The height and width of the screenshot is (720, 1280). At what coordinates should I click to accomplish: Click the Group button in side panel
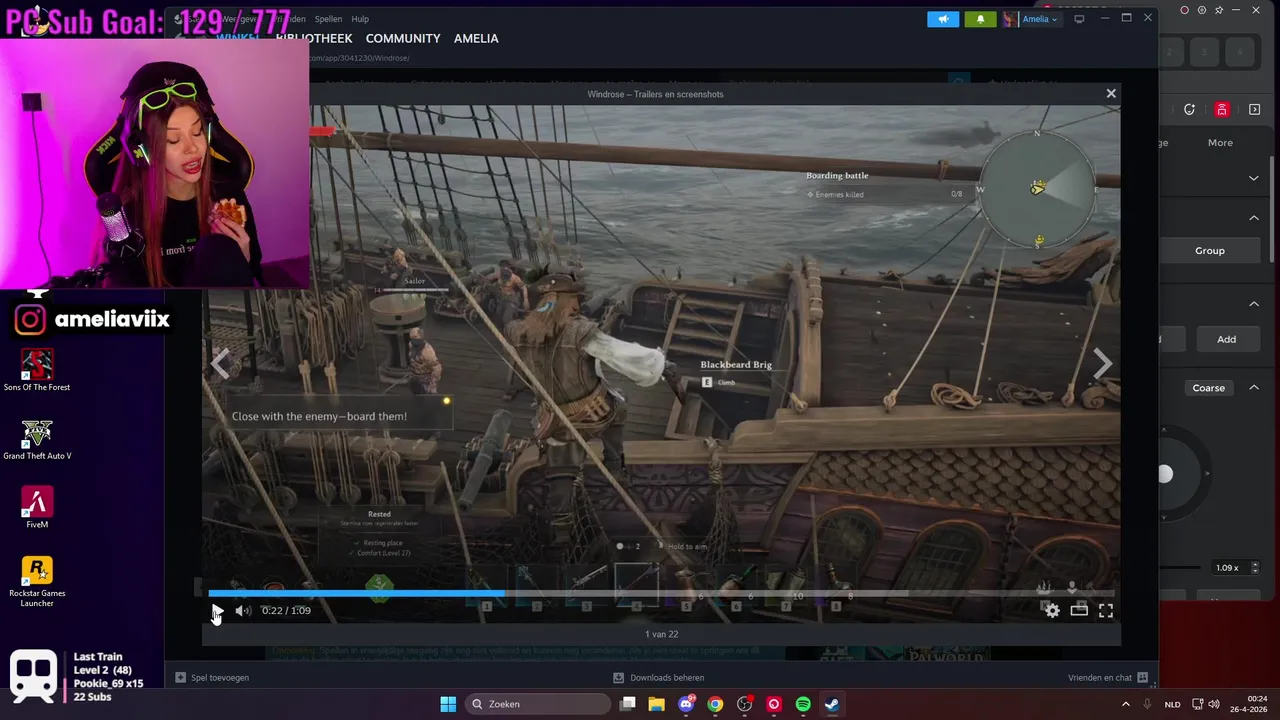click(1209, 250)
